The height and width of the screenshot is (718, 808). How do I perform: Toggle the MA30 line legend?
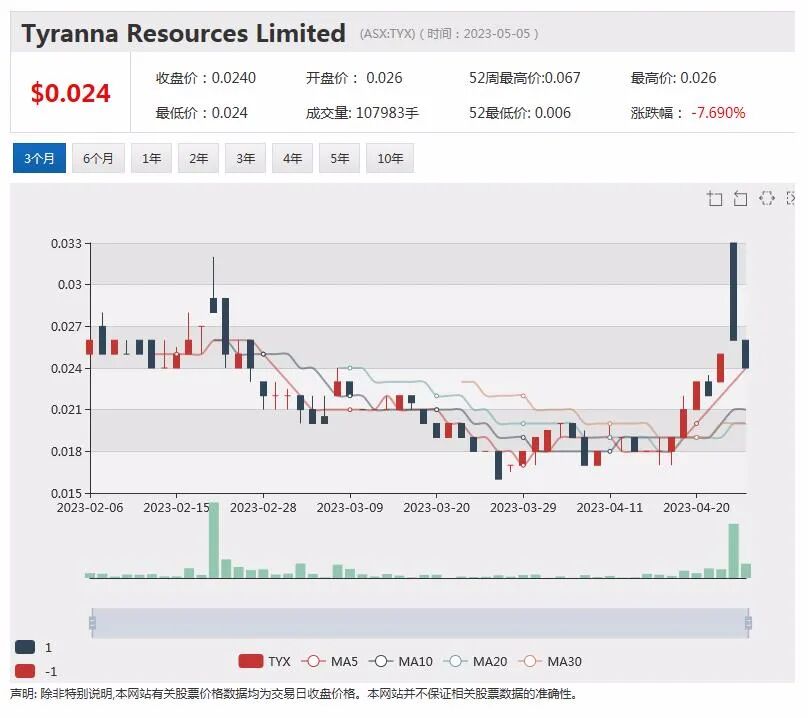point(550,661)
